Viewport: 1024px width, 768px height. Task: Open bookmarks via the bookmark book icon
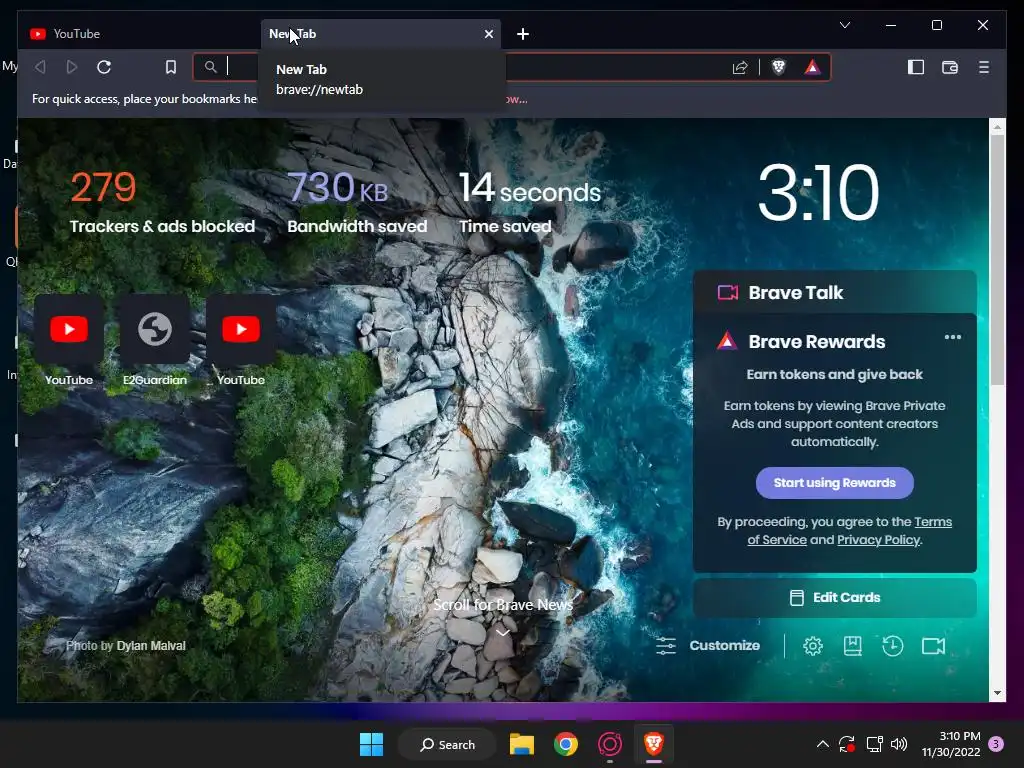852,646
